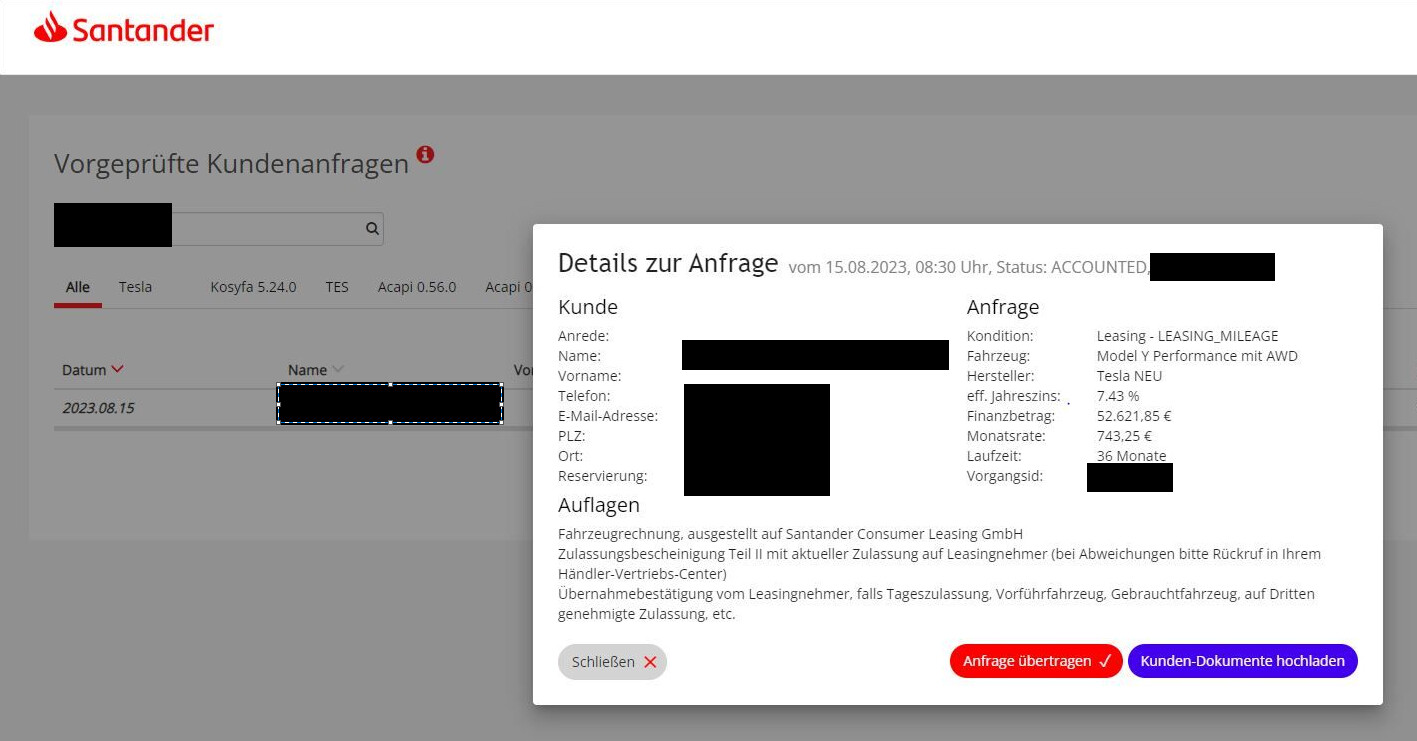
Task: Select the 2023.08.15 date cell
Action: click(x=98, y=408)
